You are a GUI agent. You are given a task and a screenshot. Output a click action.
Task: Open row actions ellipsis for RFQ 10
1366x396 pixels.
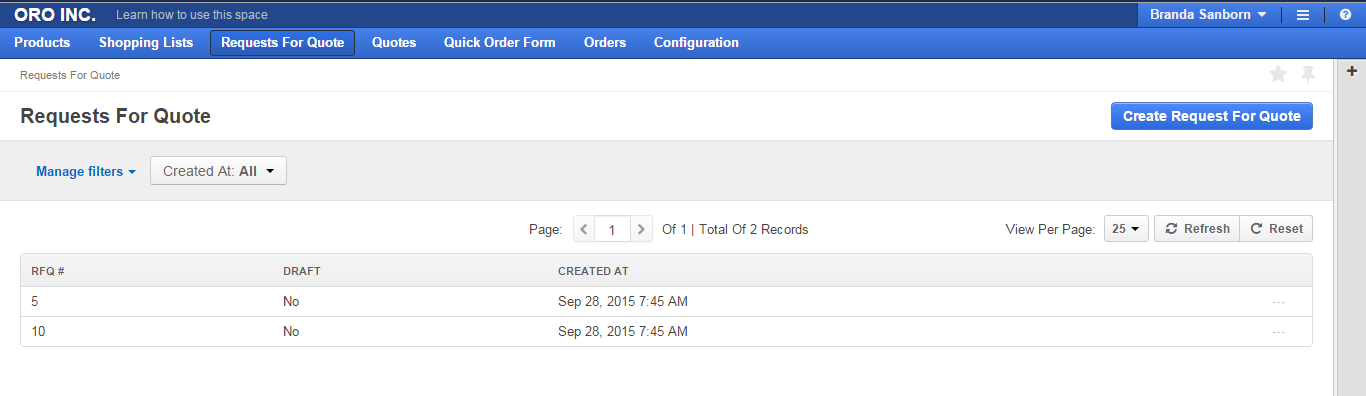tap(1279, 332)
